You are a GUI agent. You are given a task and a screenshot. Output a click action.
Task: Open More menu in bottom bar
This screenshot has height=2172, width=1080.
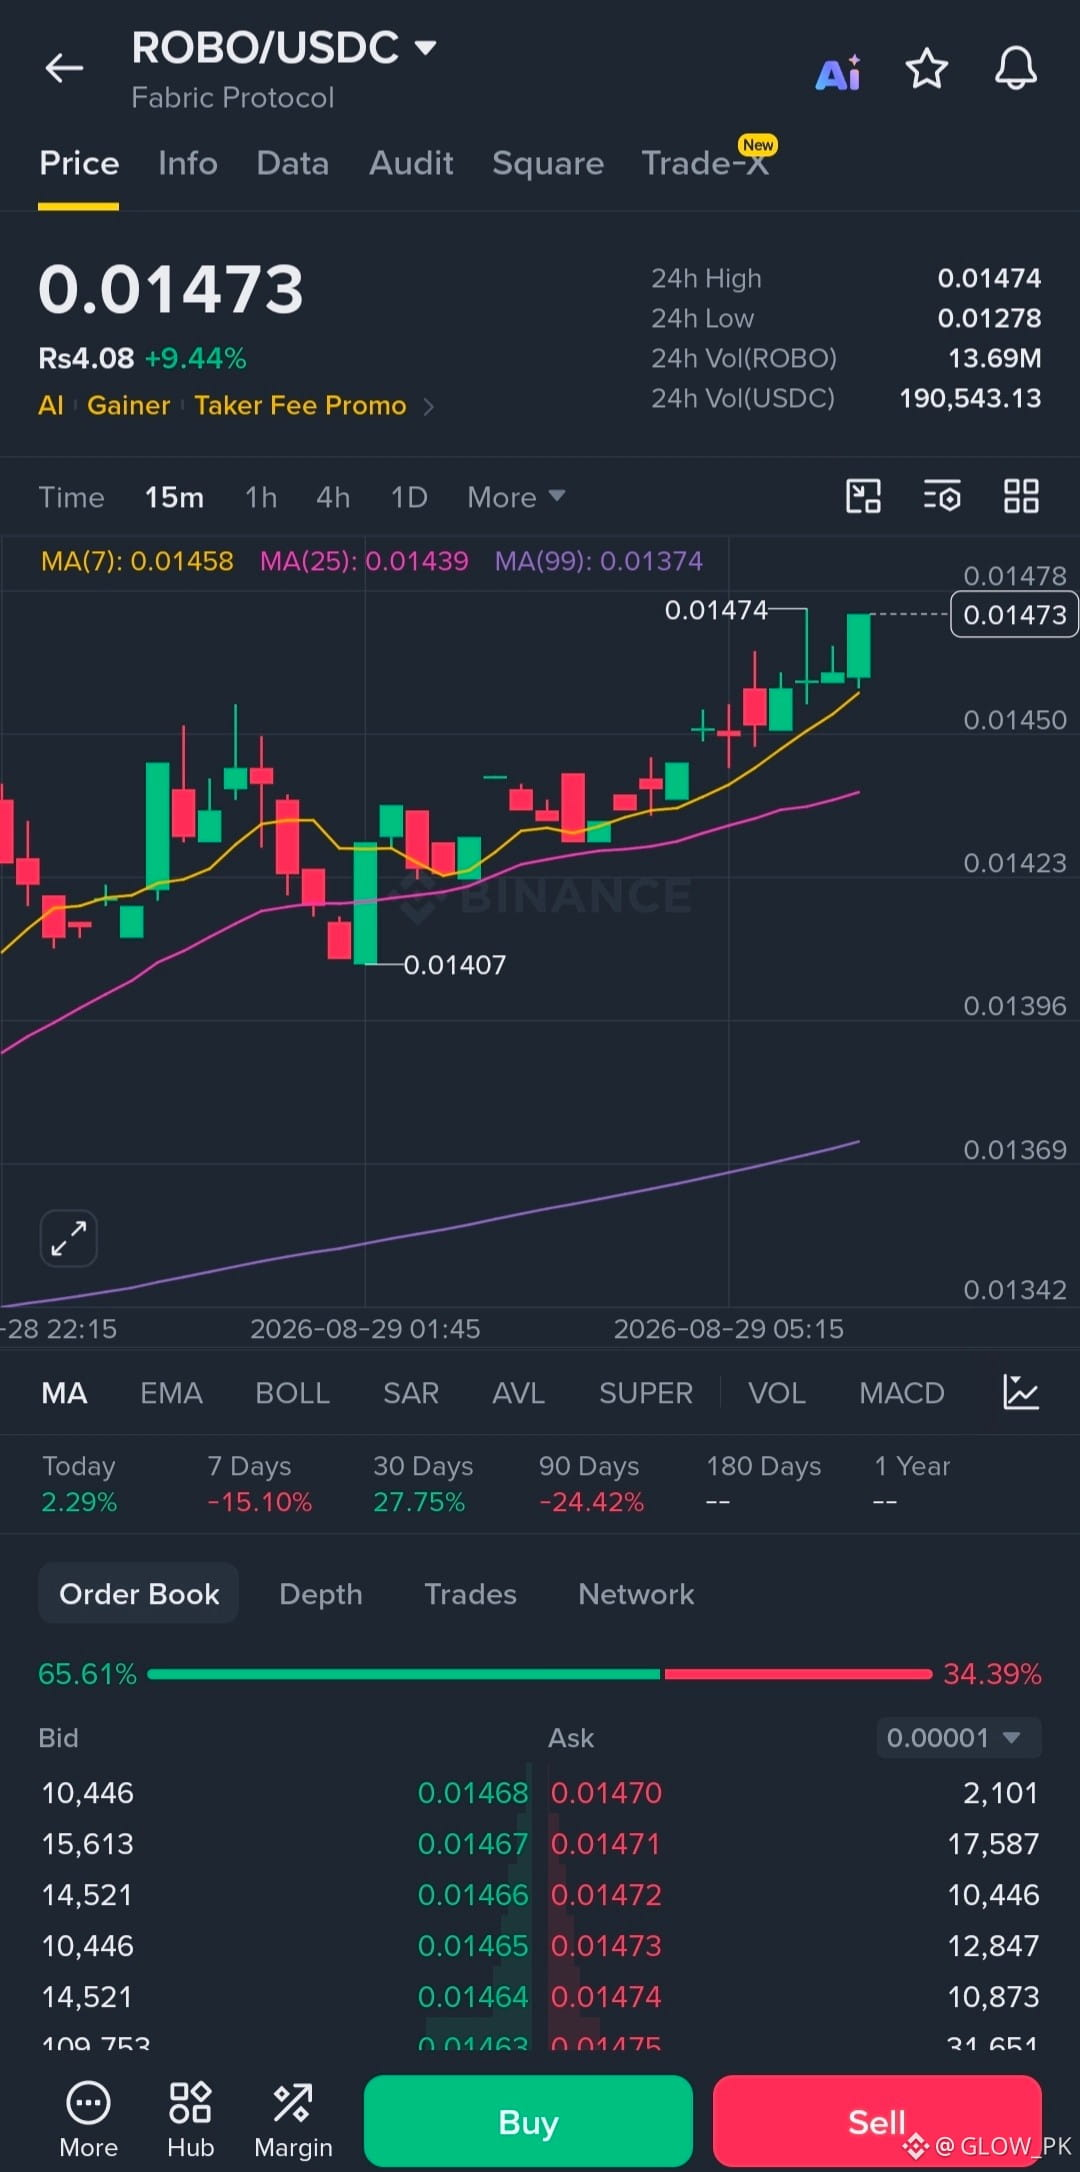point(88,2120)
